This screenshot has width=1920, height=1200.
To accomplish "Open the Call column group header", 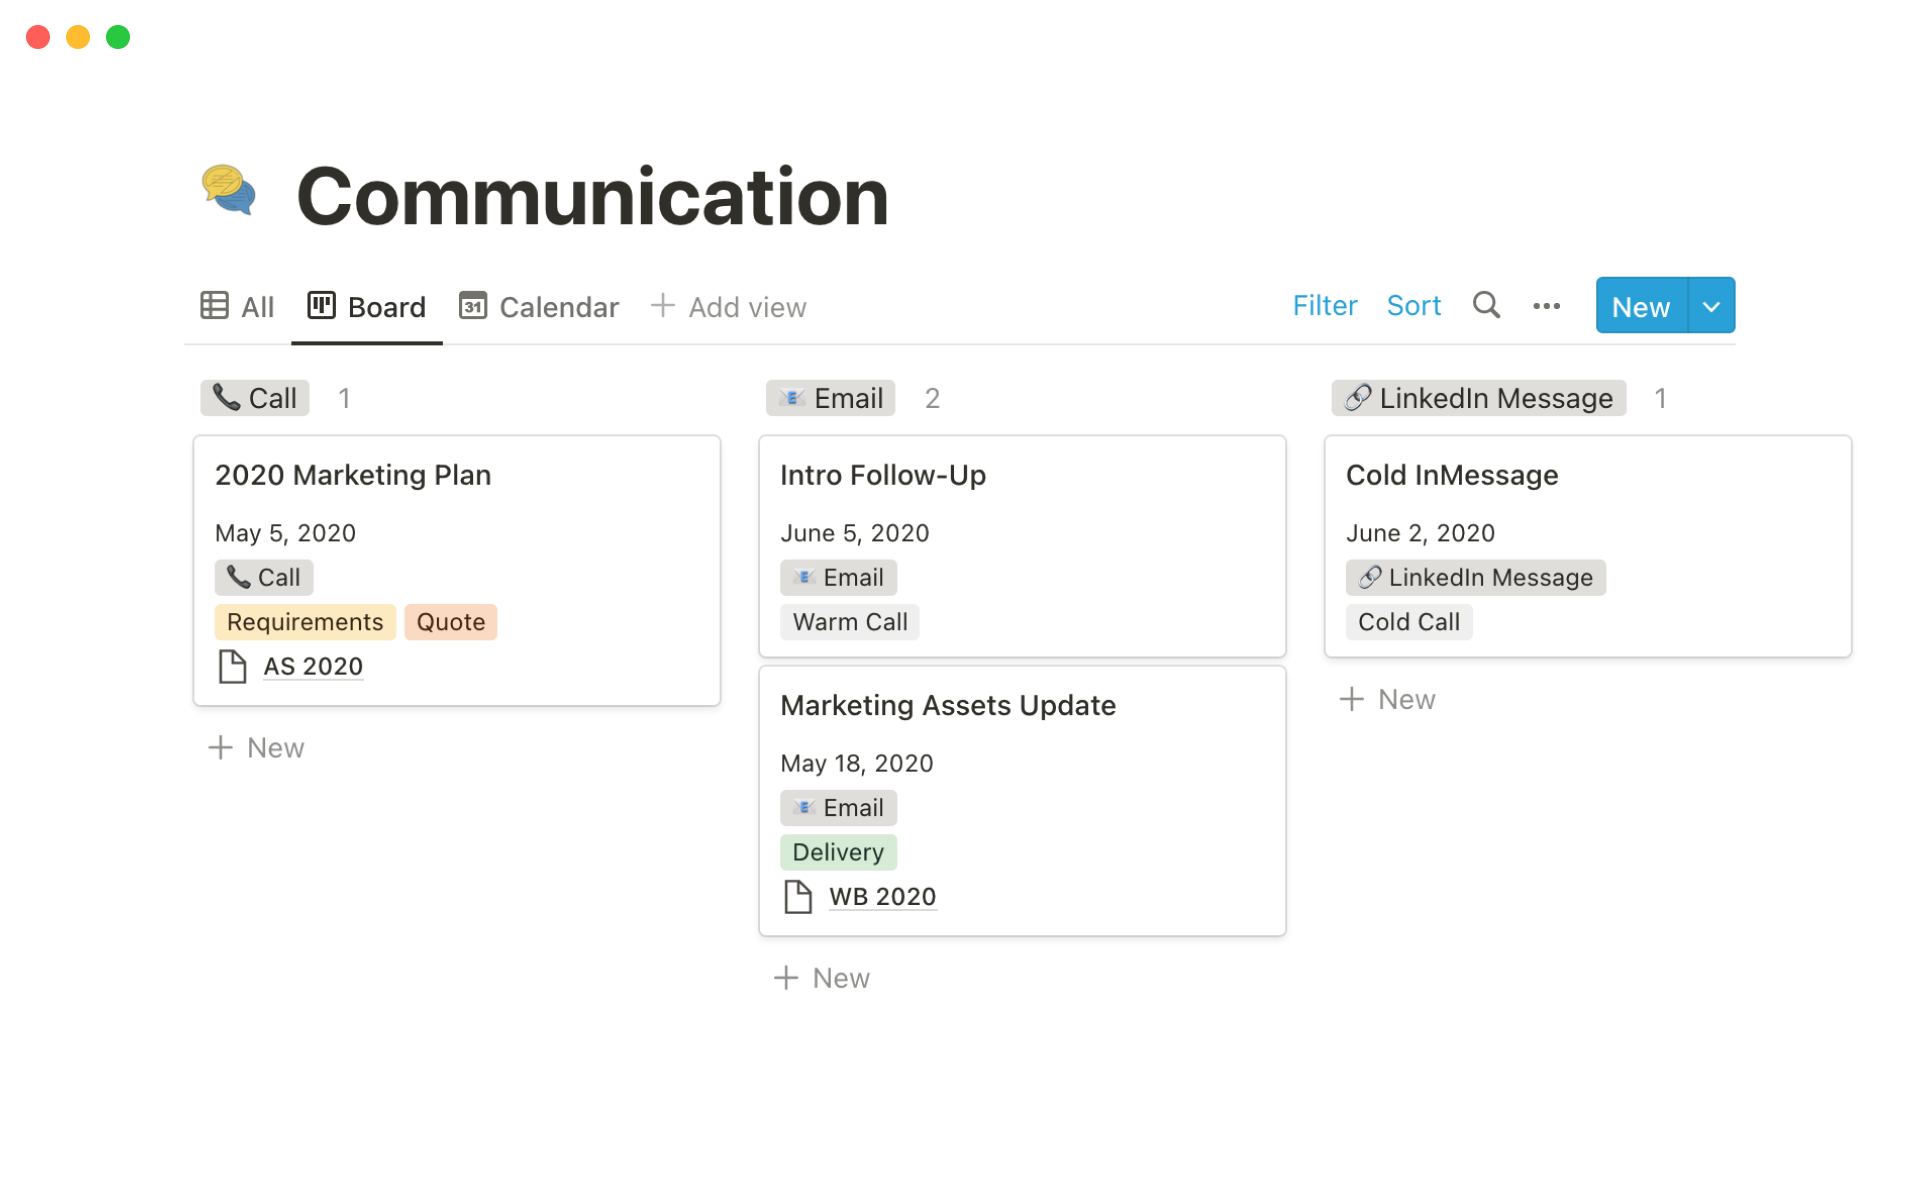I will coord(255,398).
